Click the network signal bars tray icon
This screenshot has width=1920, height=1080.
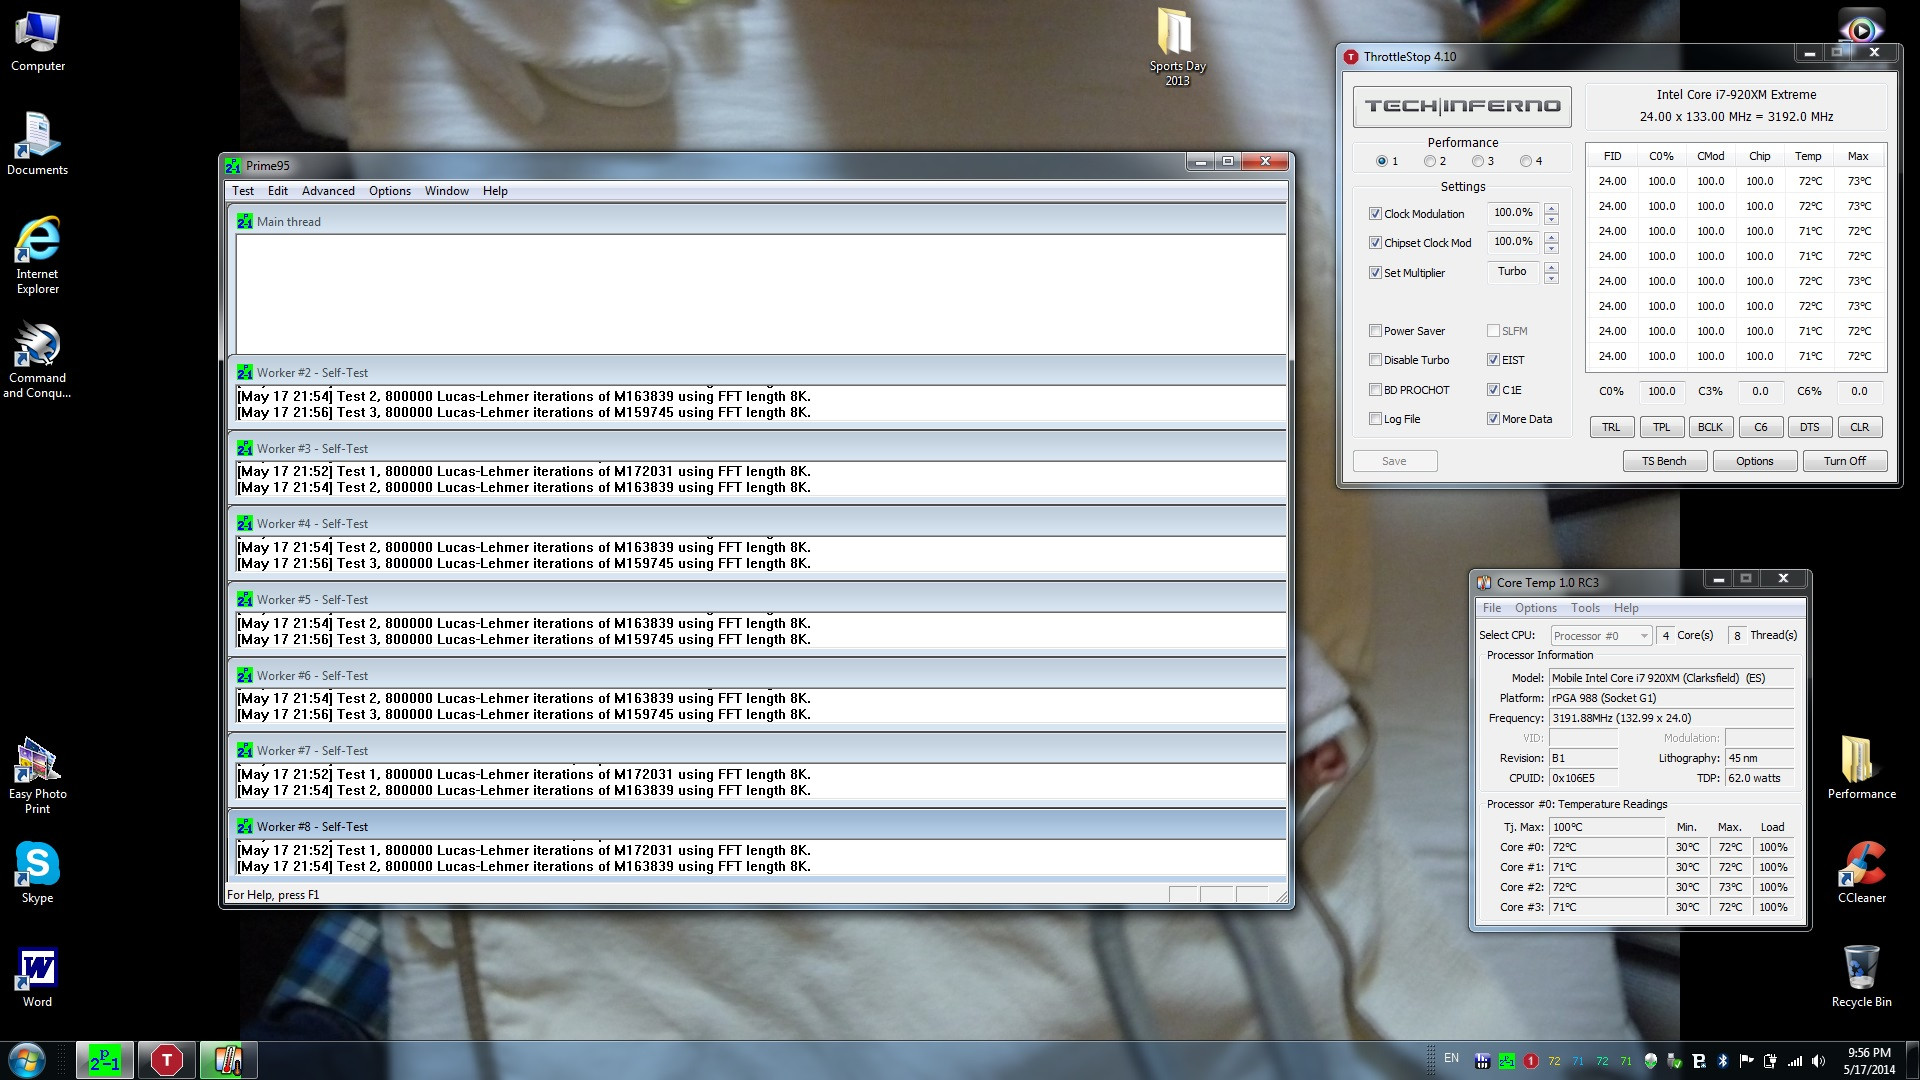click(x=1795, y=1061)
